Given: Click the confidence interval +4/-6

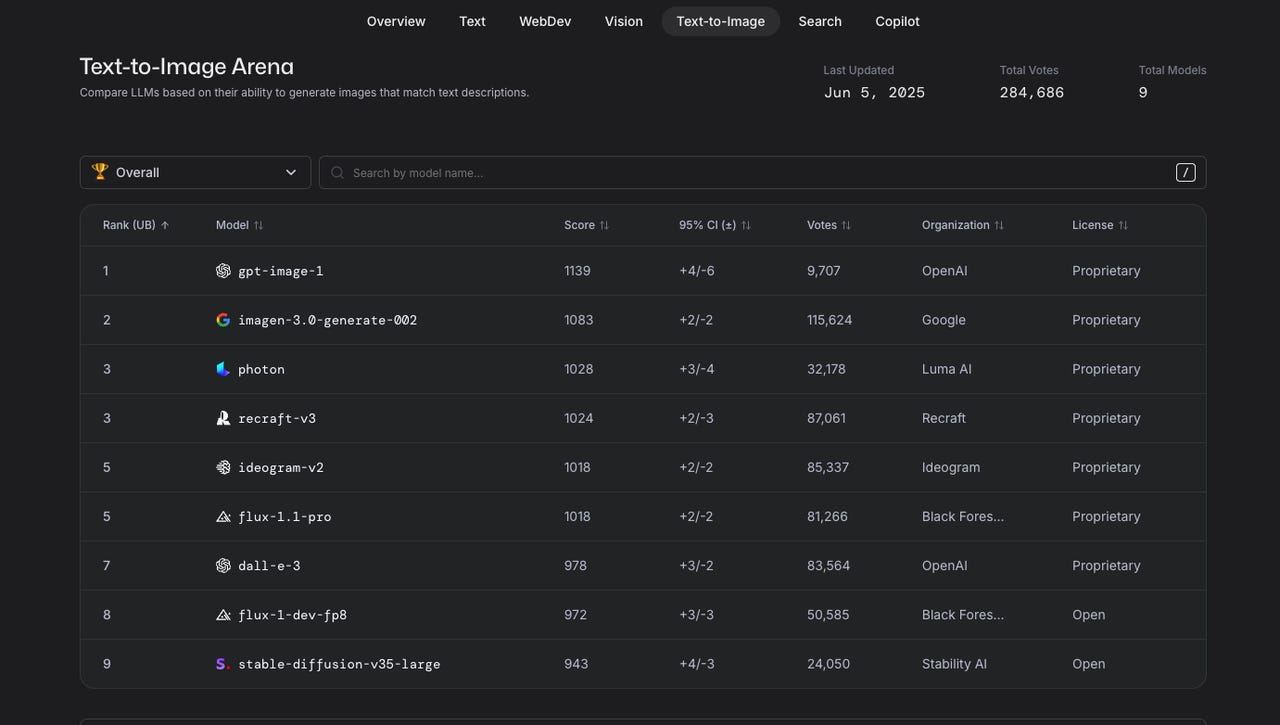Looking at the screenshot, I should (x=697, y=271).
